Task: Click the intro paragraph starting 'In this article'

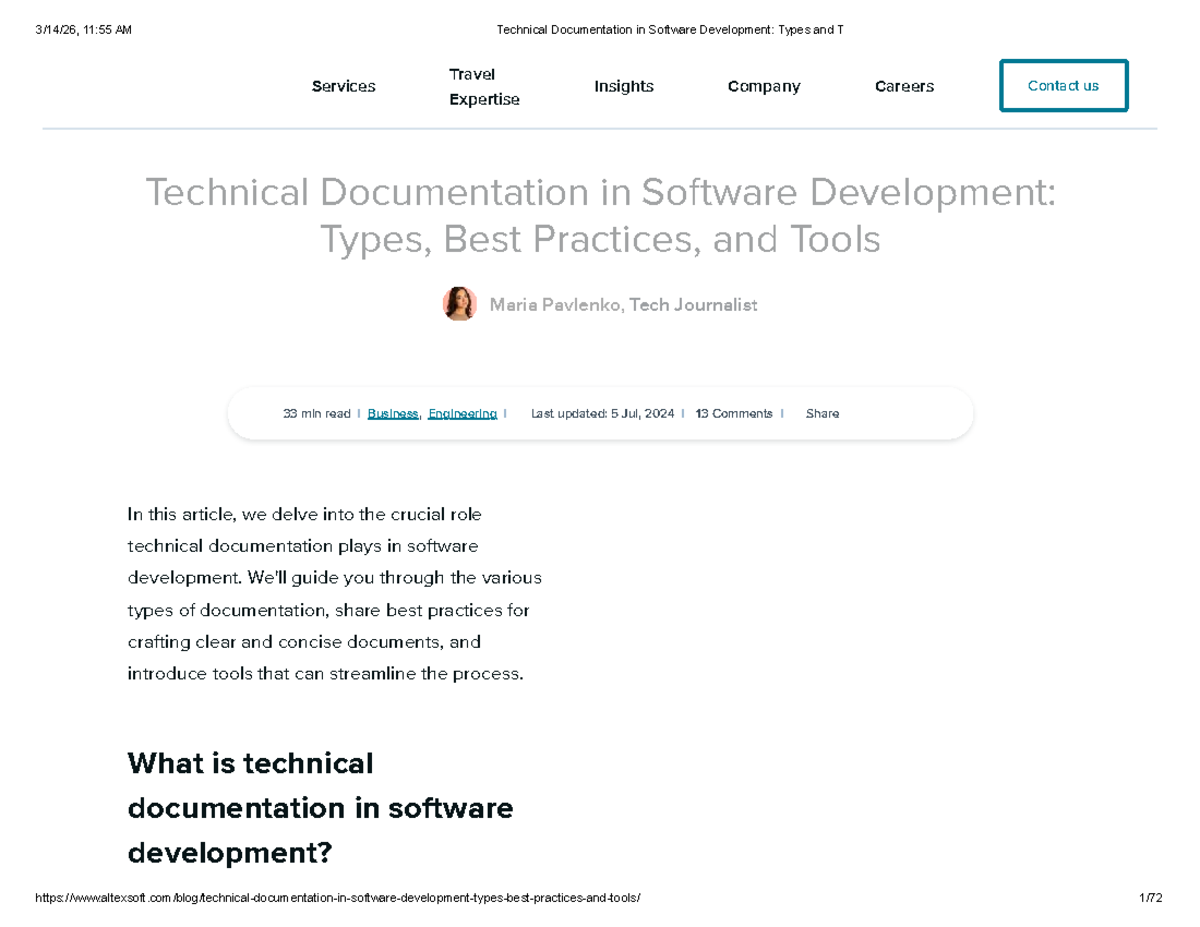Action: (335, 594)
